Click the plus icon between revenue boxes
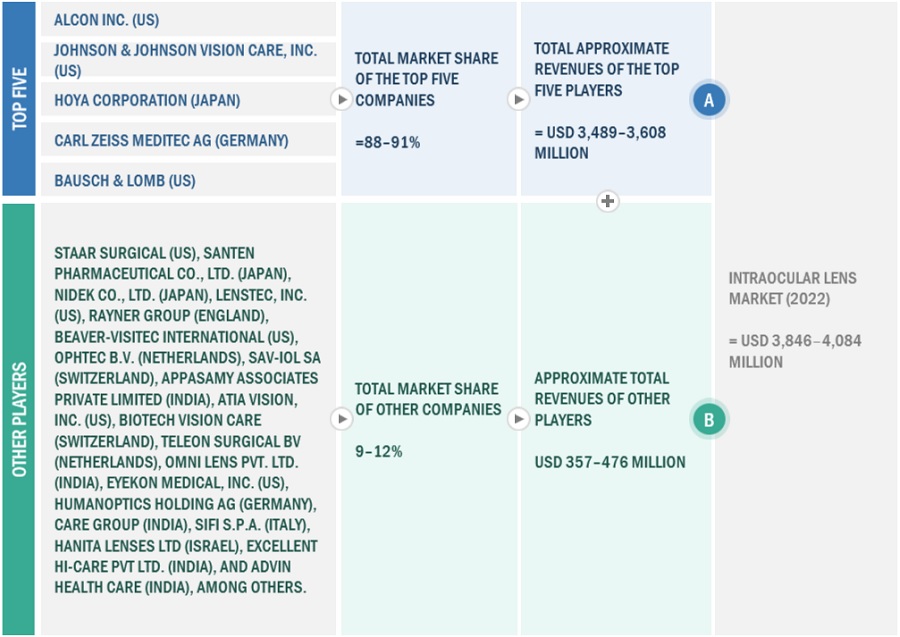The width and height of the screenshot is (900, 637). click(607, 201)
